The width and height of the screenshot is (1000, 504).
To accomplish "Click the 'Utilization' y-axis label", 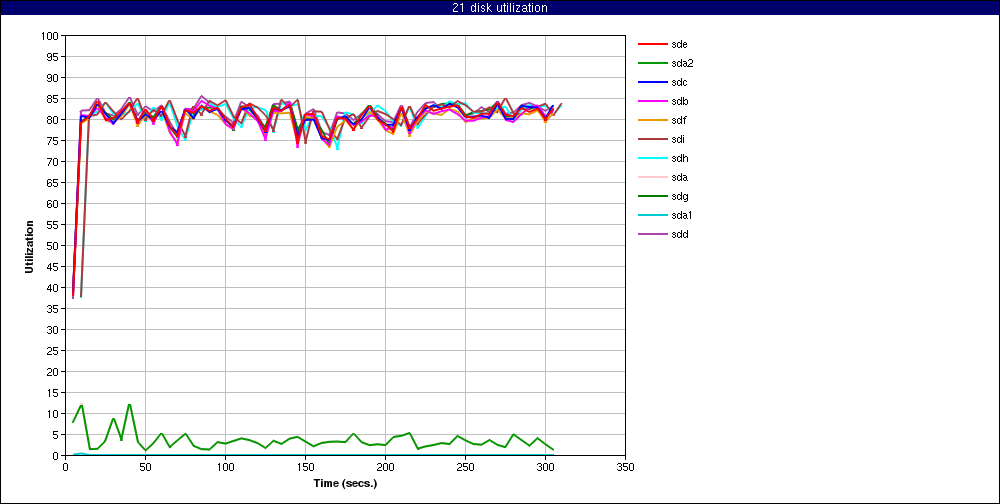I will [29, 246].
